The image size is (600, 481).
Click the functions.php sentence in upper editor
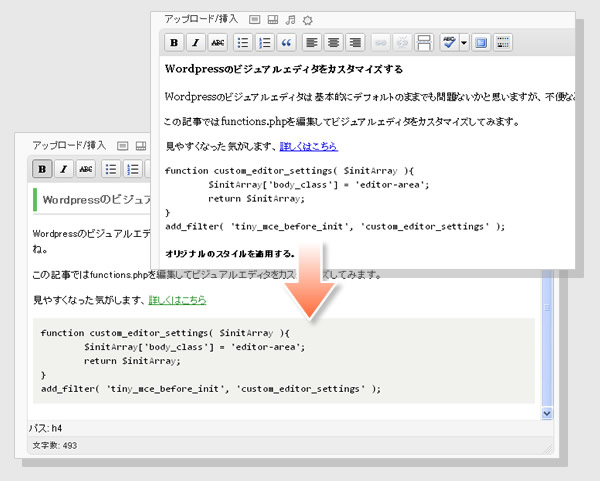(342, 122)
